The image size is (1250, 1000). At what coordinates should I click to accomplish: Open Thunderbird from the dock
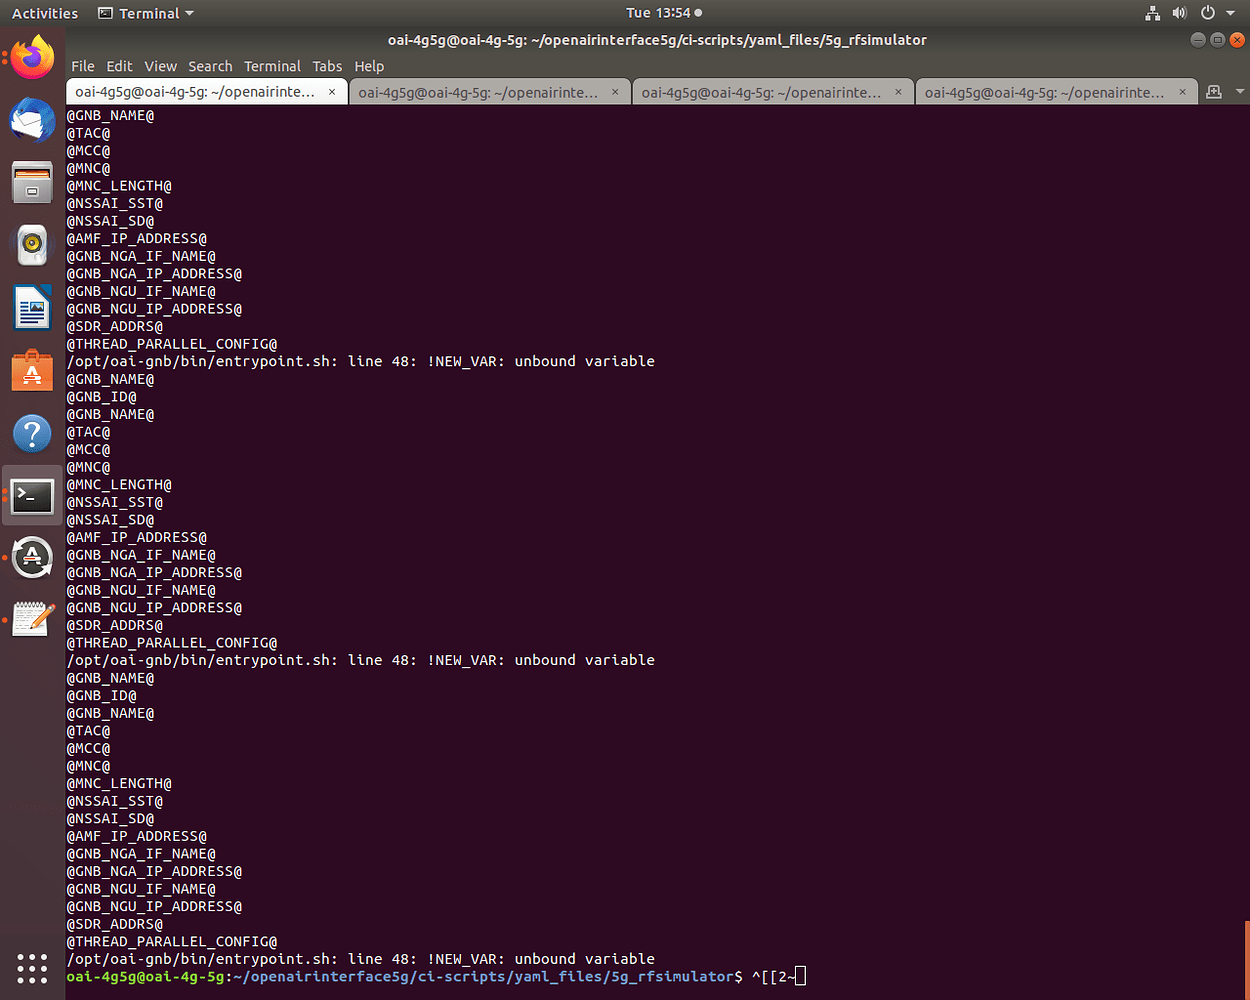point(32,120)
